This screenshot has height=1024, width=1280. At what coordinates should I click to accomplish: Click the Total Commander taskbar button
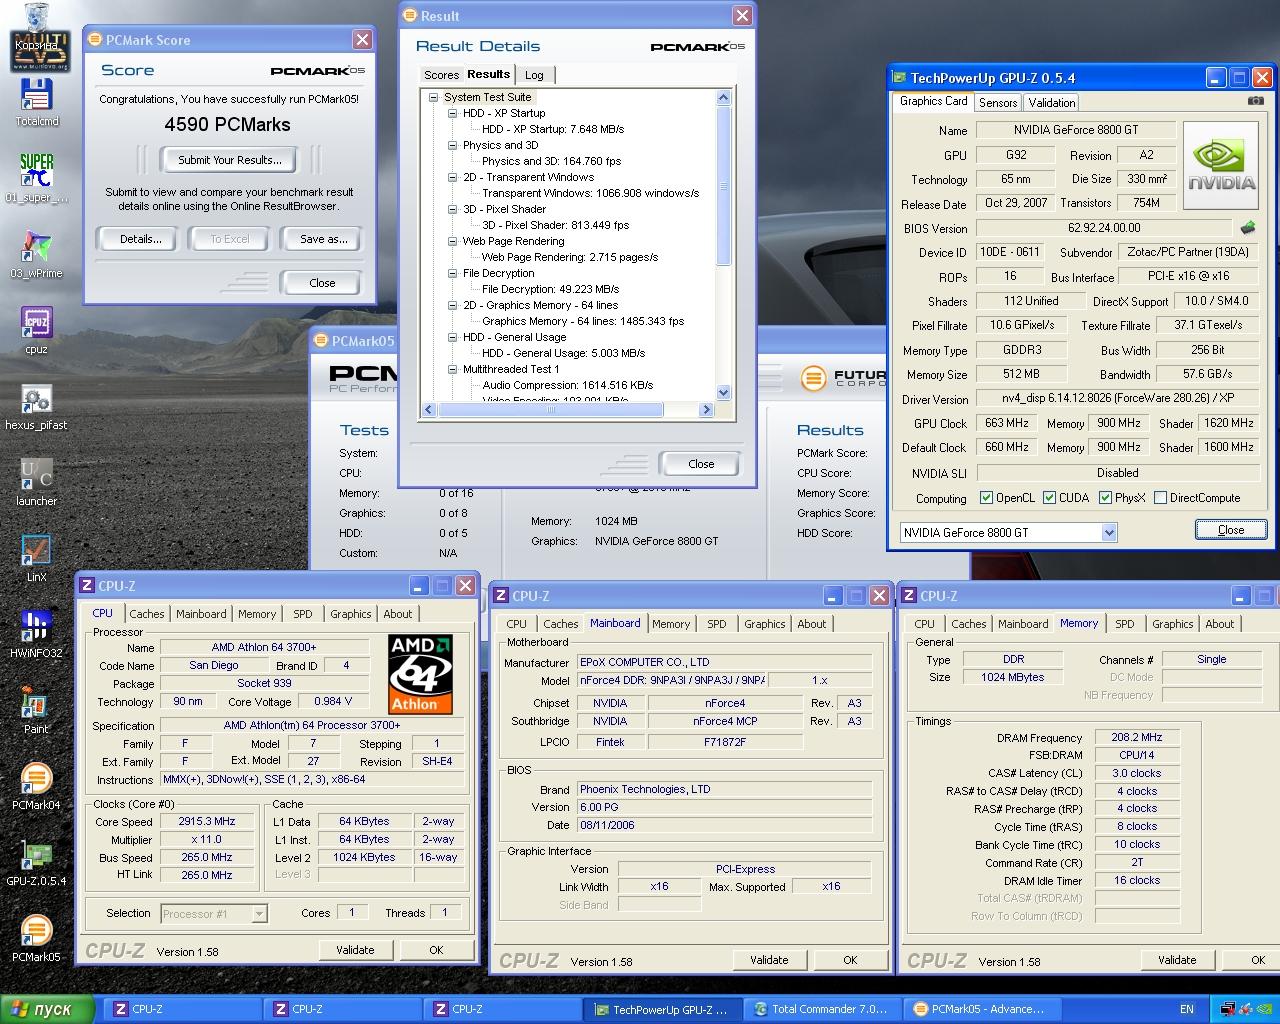[x=824, y=1009]
